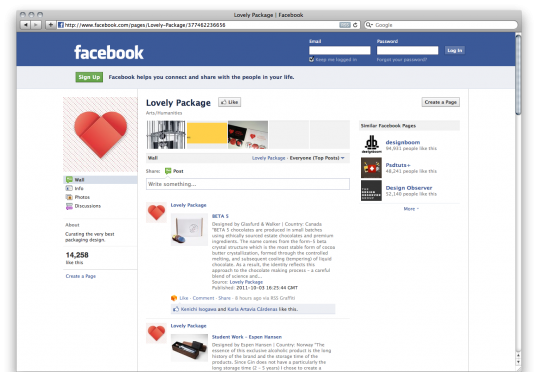Open the designboom page link
The height and width of the screenshot is (372, 538).
coord(403,142)
